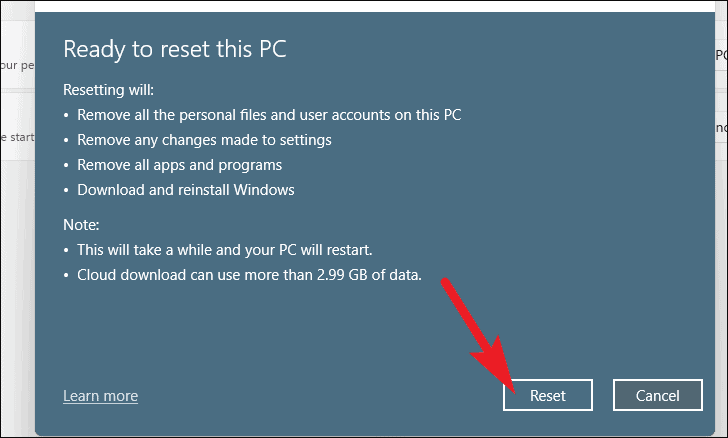Select 'Remove all the personal files' line
Image resolution: width=728 pixels, height=438 pixels.
coord(269,115)
